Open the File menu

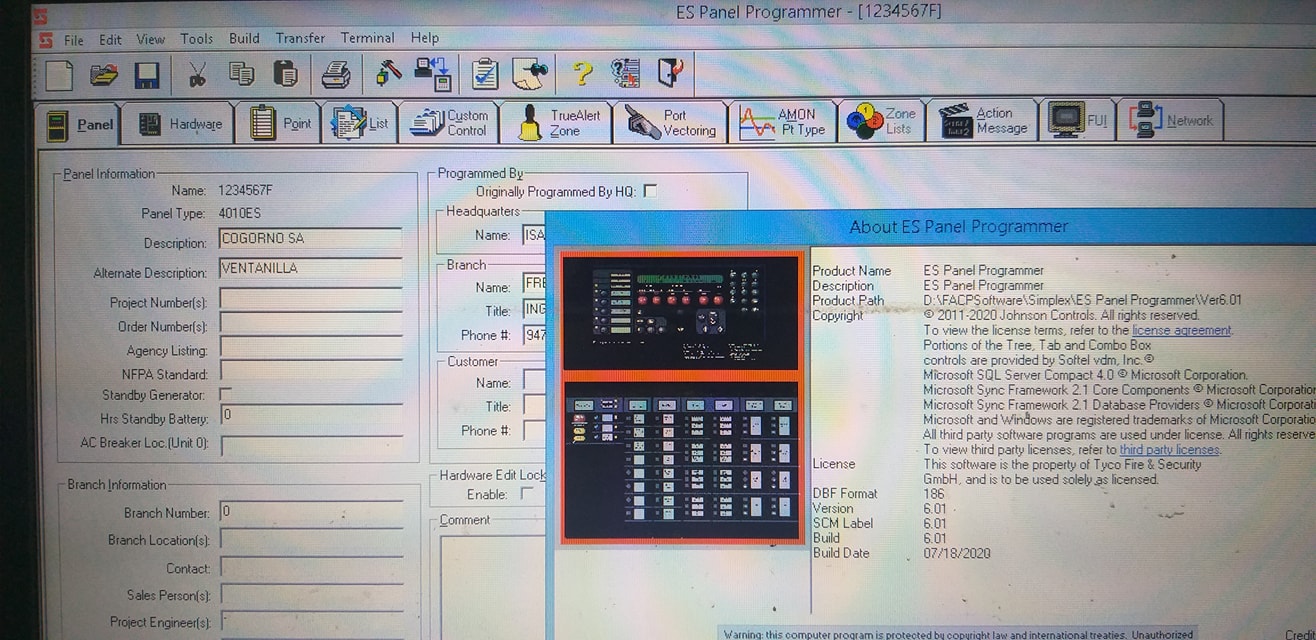[74, 40]
